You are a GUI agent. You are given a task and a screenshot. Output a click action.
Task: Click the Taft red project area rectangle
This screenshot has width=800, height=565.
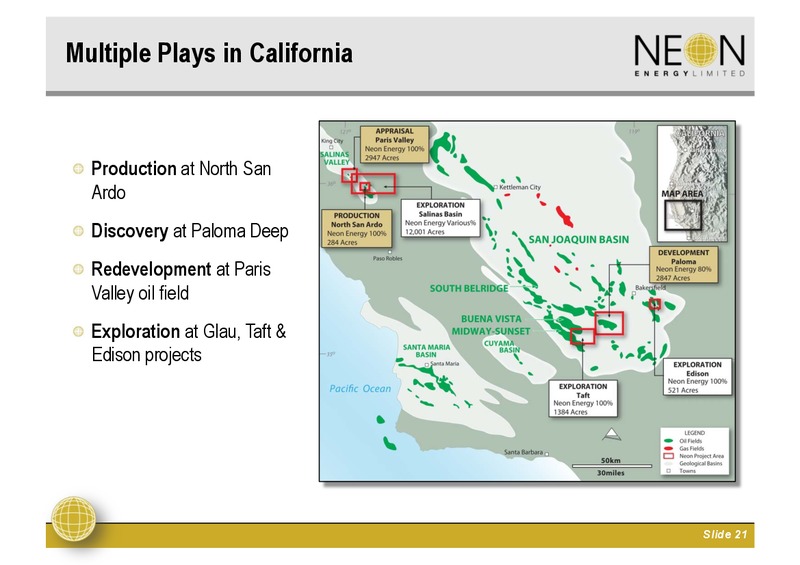click(582, 336)
